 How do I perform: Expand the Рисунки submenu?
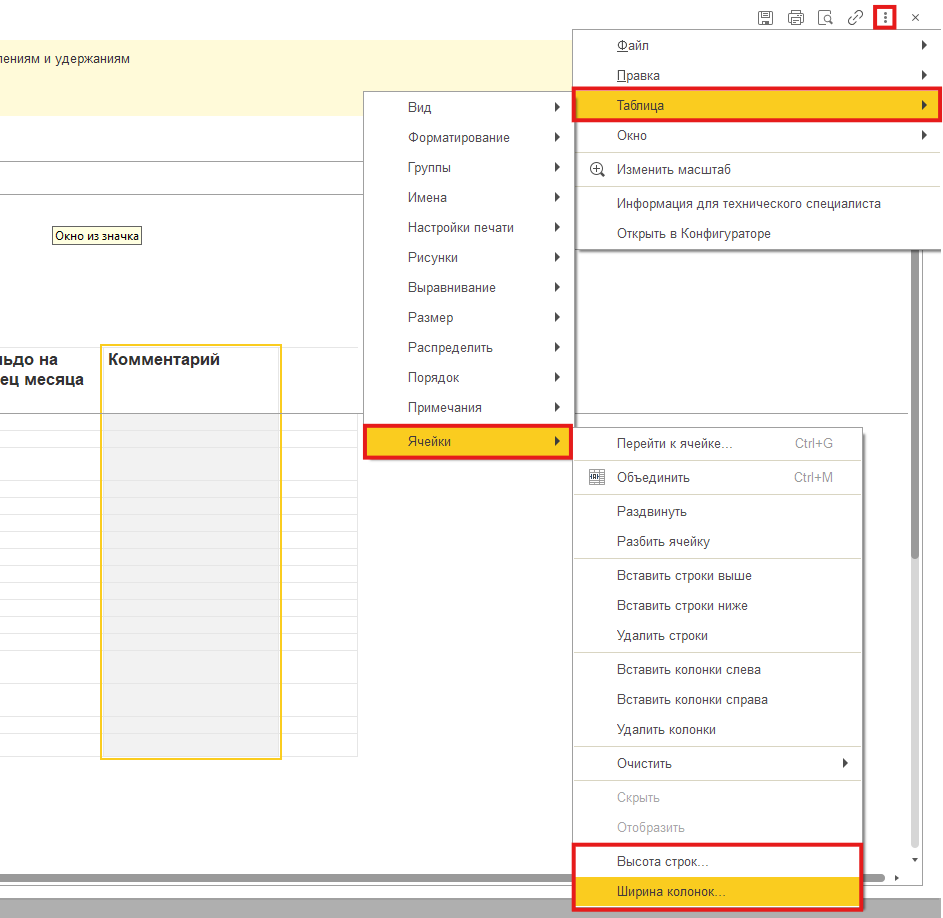[469, 257]
